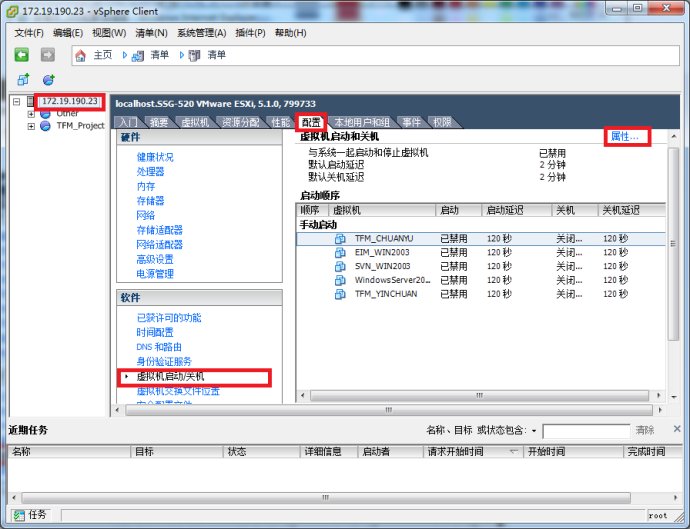
Task: Open the 系统管理(A) menu
Action: tap(202, 33)
